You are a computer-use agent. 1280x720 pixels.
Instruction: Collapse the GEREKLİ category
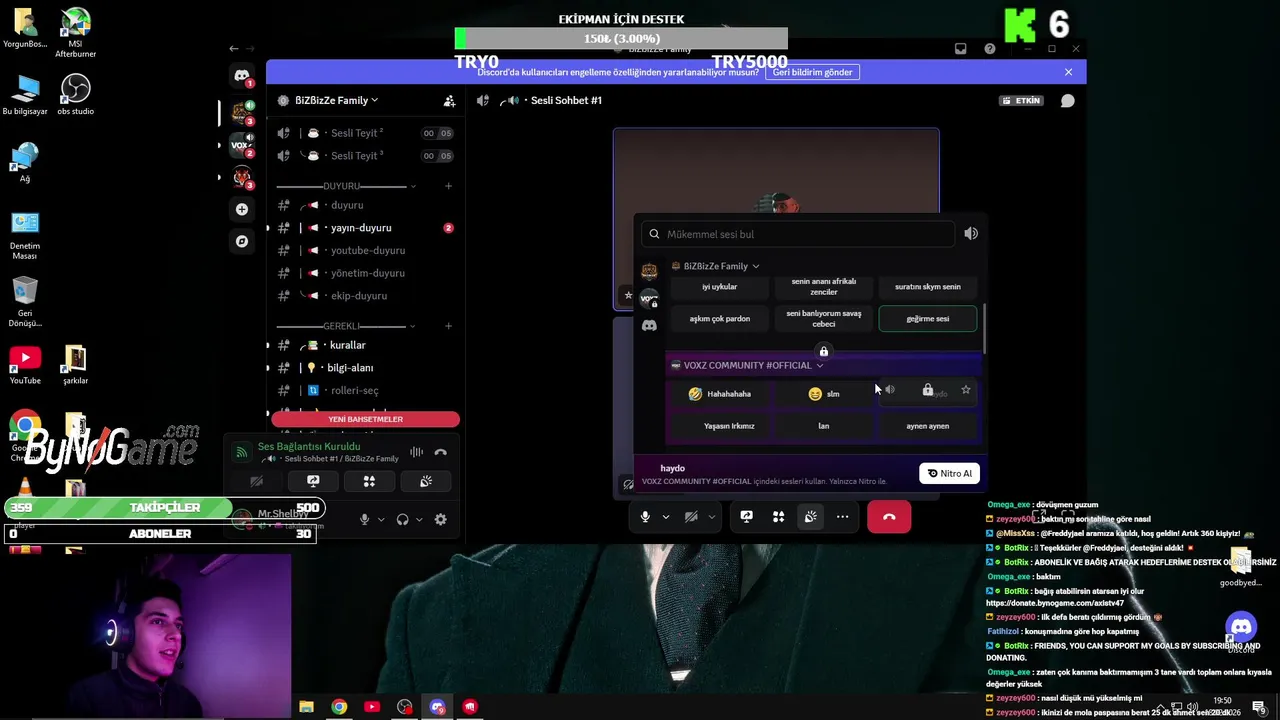point(413,326)
